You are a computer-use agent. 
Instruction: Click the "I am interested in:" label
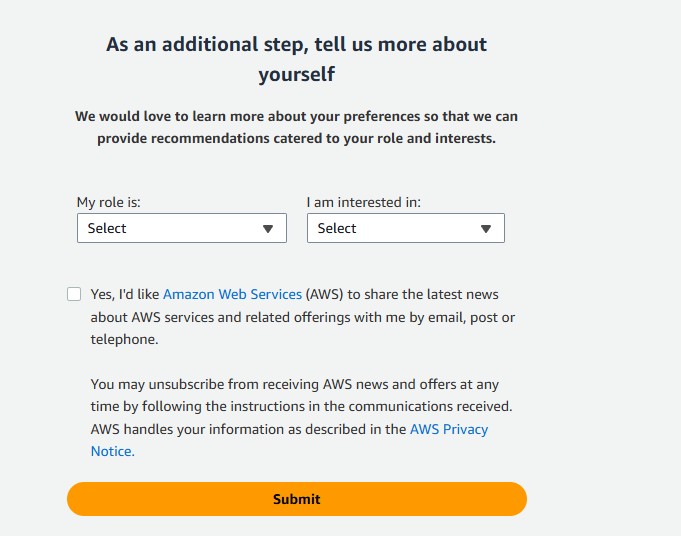[x=364, y=202]
